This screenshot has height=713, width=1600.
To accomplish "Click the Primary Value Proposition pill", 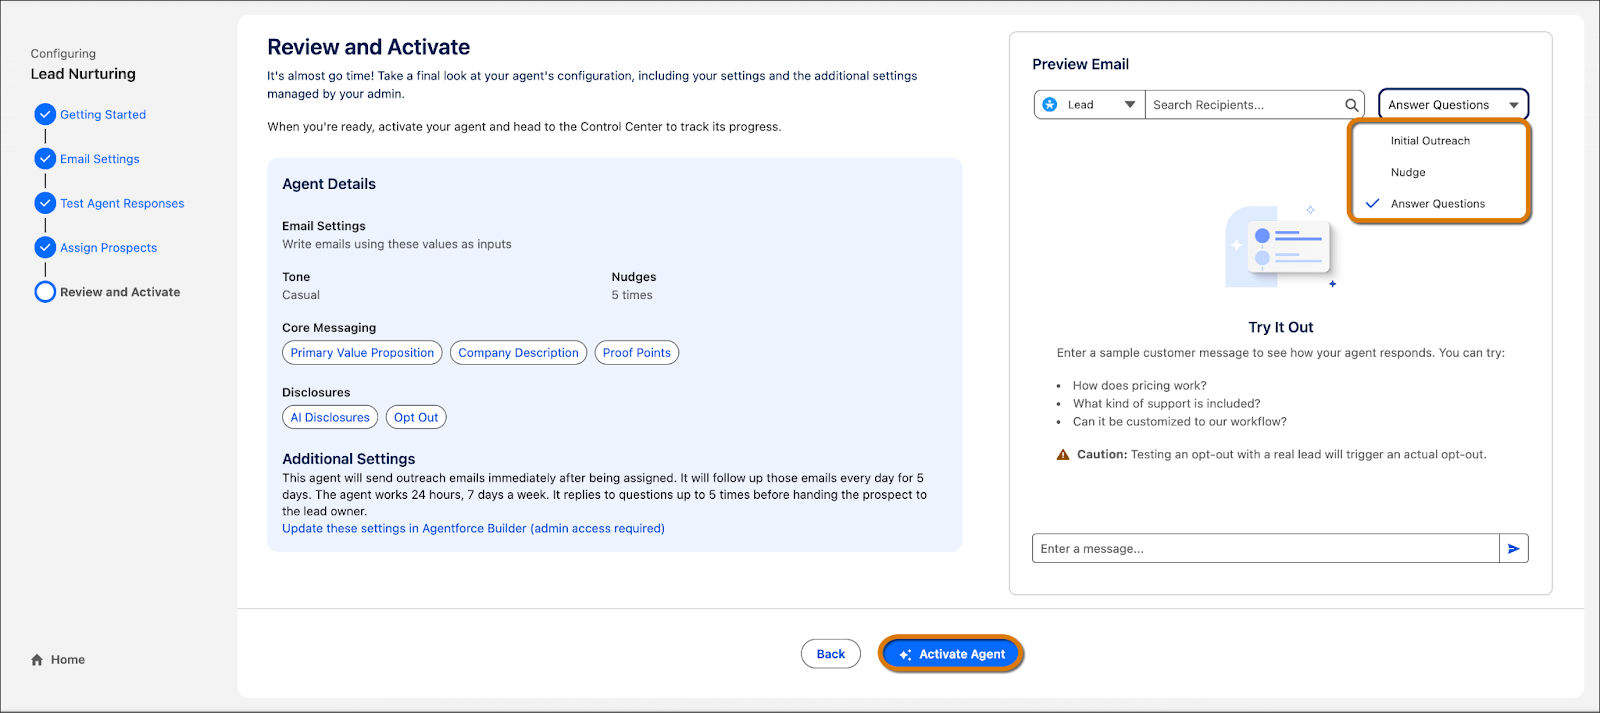I will point(362,353).
